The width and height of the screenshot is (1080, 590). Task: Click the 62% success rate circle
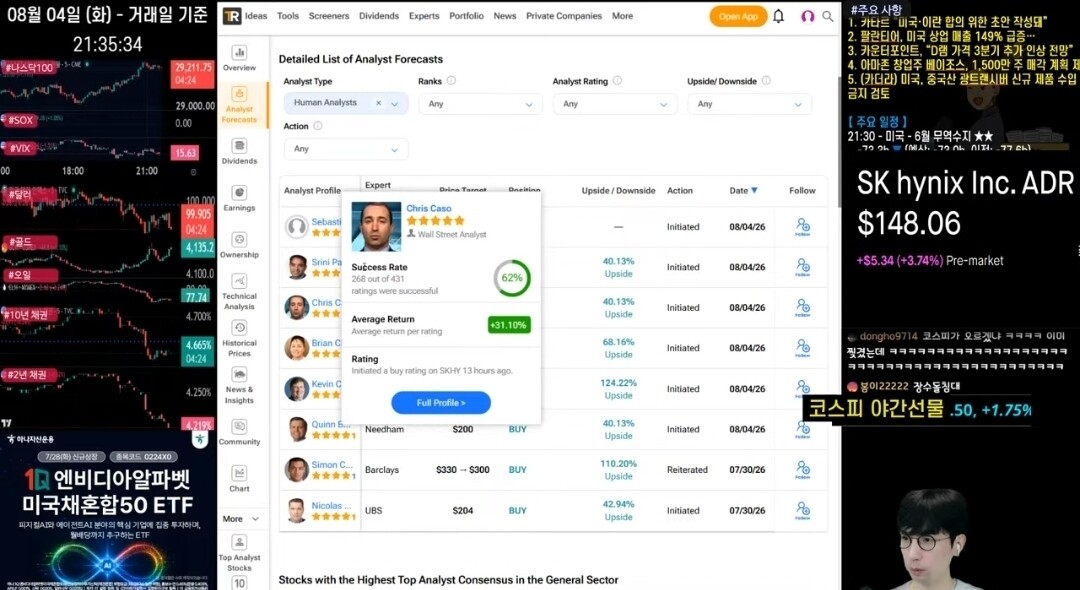pos(512,278)
